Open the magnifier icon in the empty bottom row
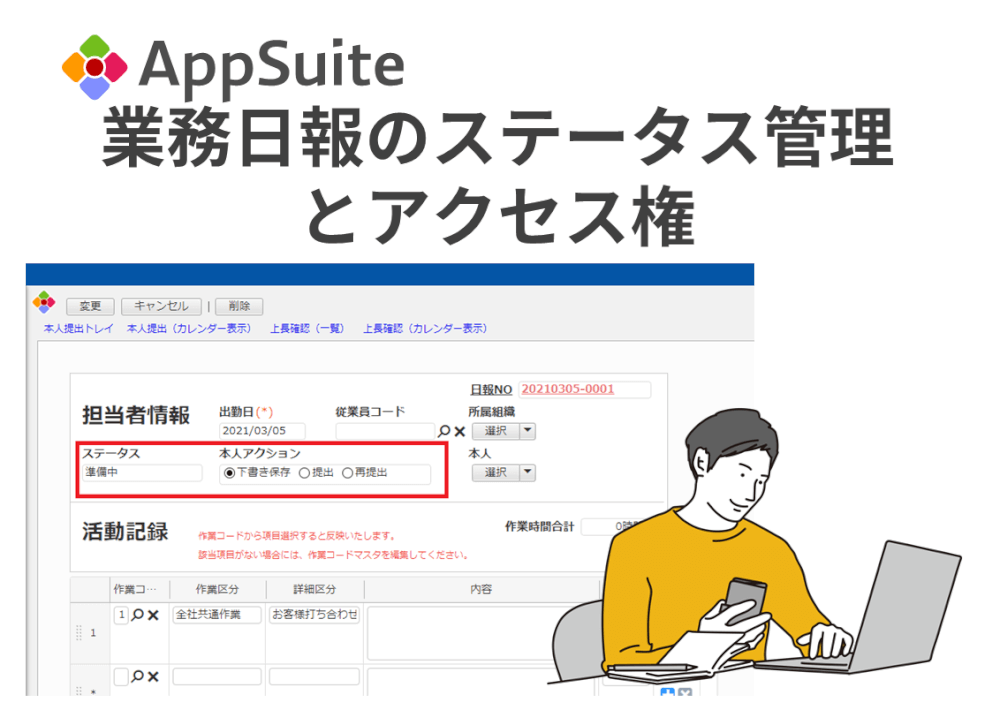 pos(137,675)
